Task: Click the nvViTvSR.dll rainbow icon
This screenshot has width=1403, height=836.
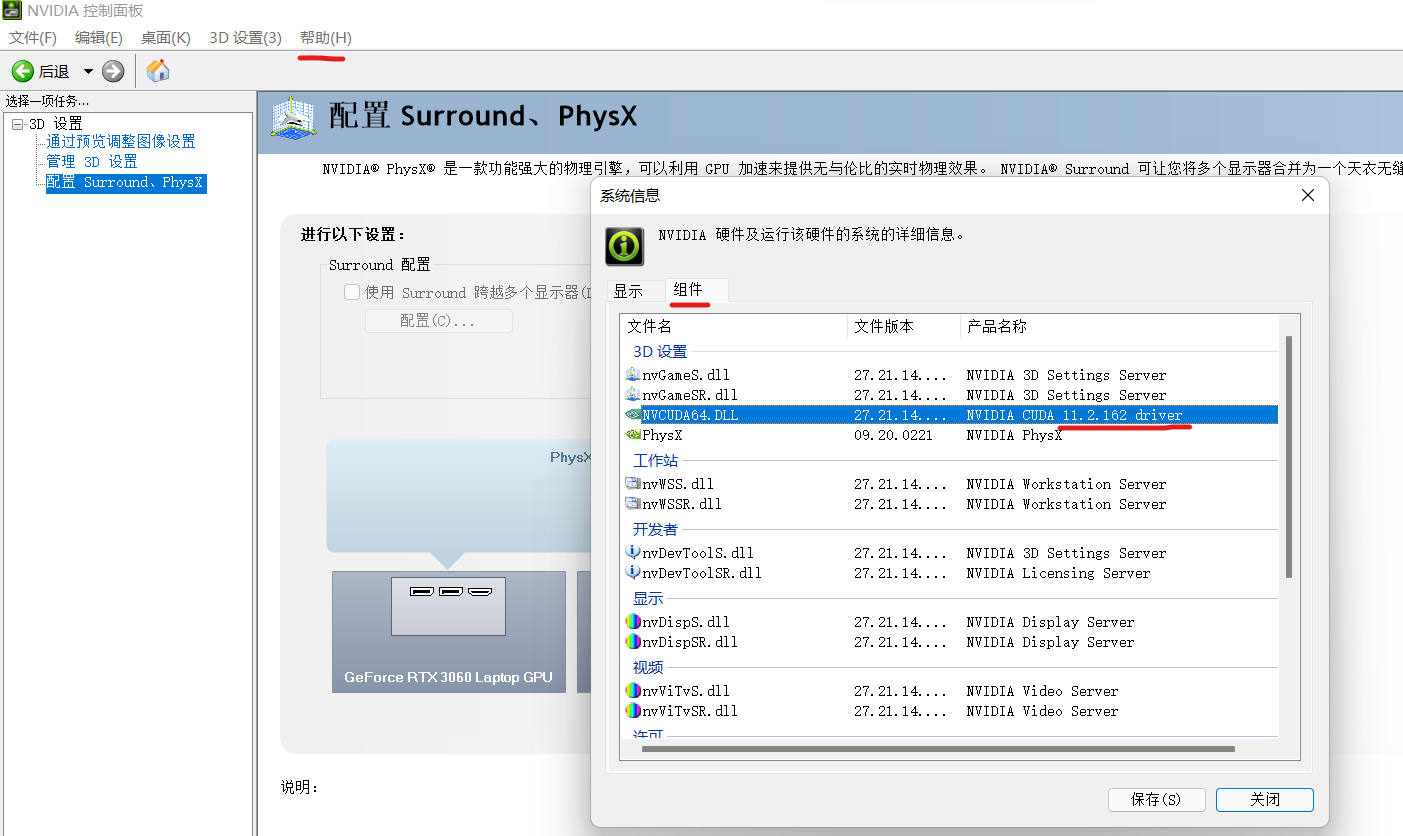Action: [633, 711]
